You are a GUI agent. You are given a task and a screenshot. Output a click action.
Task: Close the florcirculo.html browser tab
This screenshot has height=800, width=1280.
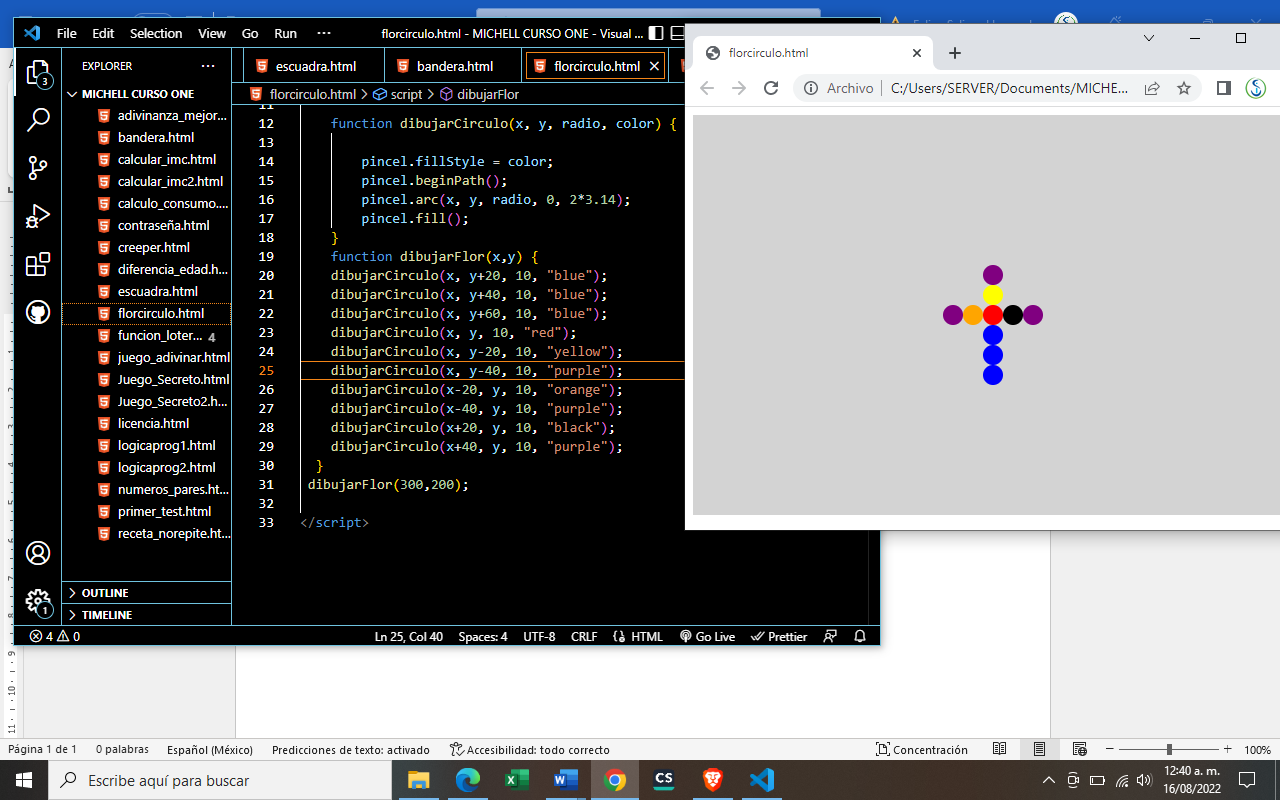pos(917,53)
